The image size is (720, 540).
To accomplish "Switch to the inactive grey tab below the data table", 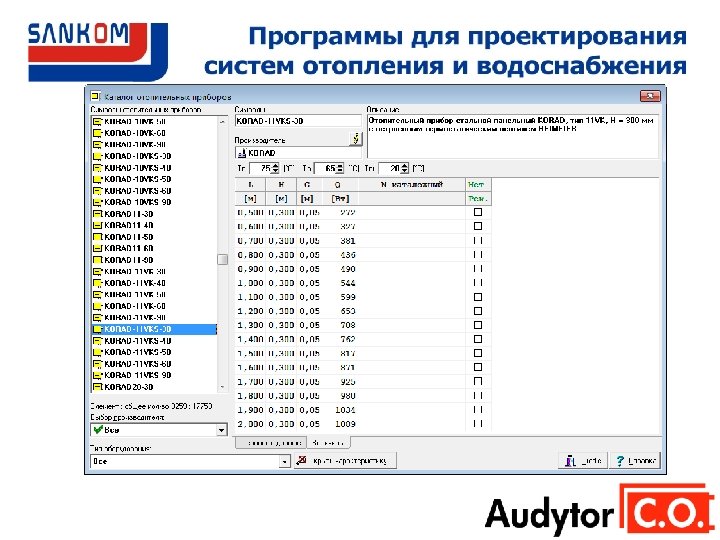I will [x=271, y=443].
